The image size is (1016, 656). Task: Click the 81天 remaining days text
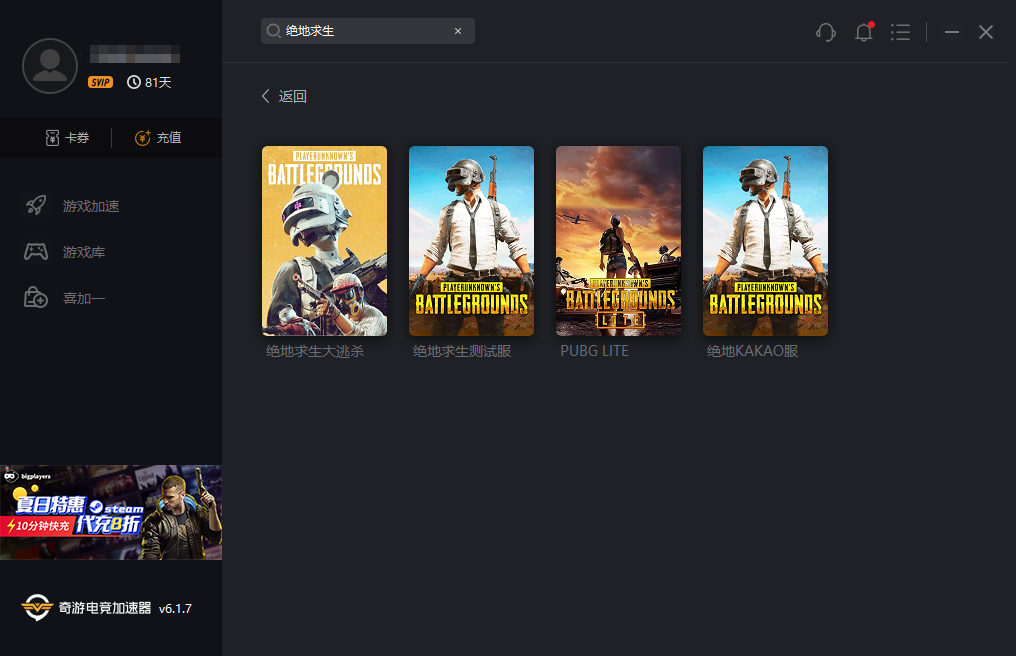click(x=158, y=82)
